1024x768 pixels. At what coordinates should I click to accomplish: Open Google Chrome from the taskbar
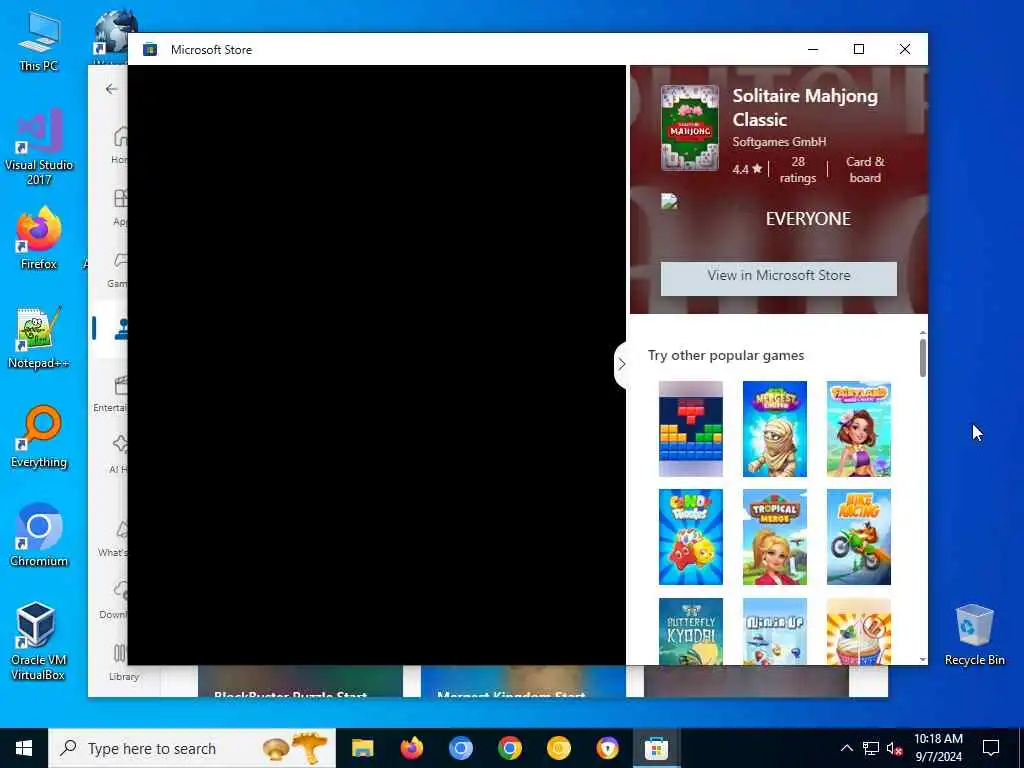[x=509, y=748]
